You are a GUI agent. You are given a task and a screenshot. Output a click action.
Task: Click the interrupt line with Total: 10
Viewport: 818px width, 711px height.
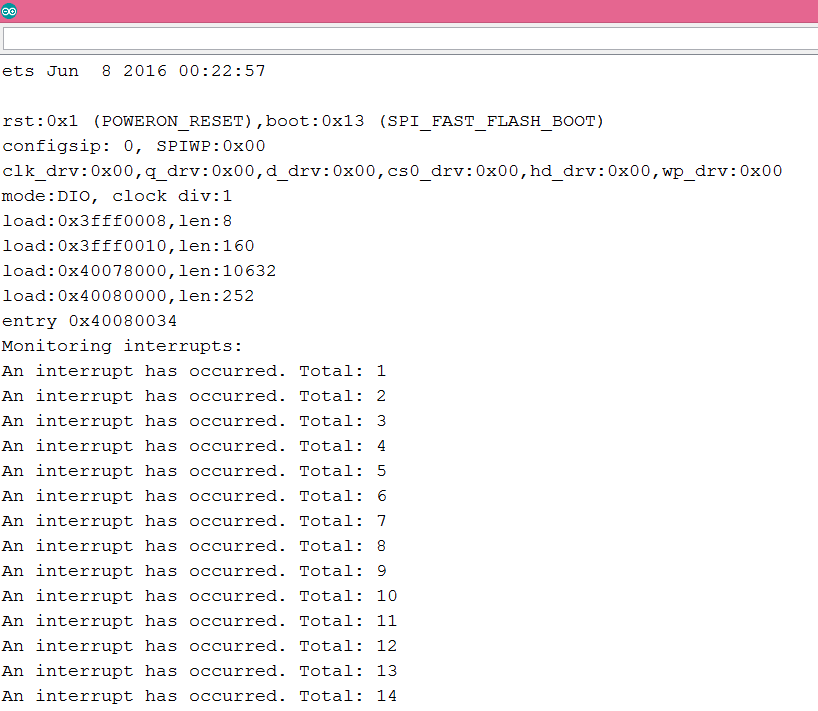click(200, 597)
